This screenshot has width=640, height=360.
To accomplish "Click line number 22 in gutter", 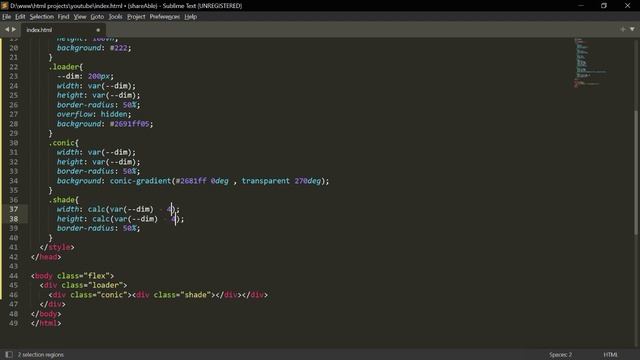I will coord(13,67).
